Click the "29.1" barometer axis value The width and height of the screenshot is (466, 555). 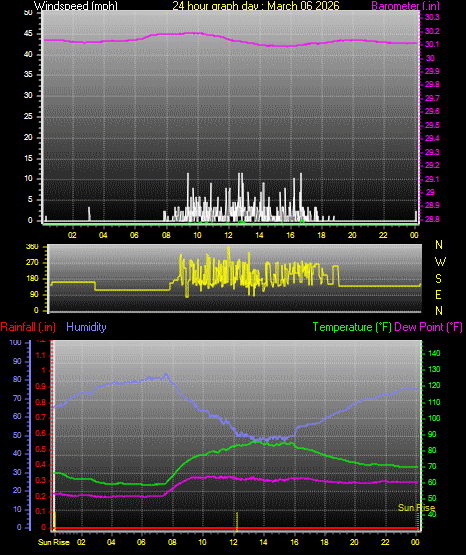432,179
